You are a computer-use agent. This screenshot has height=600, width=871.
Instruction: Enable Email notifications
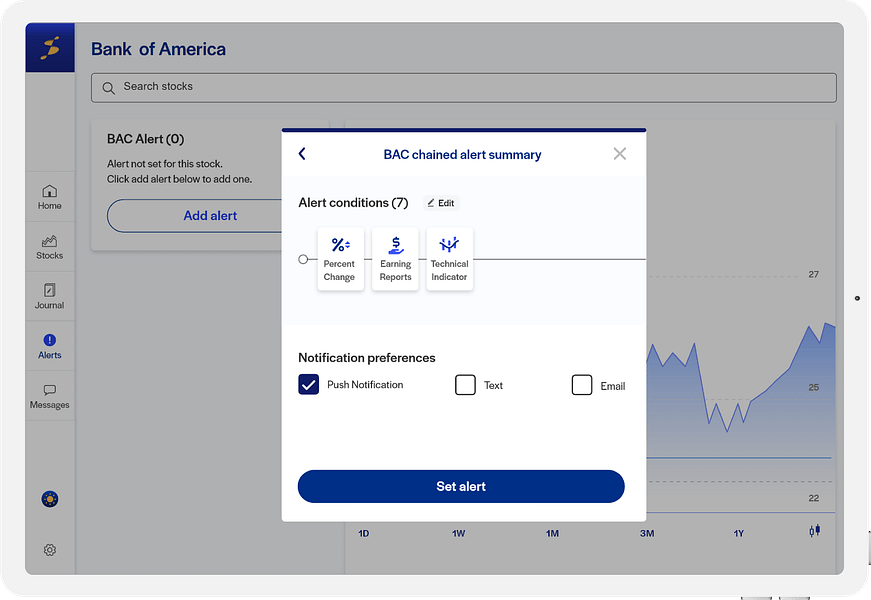coord(581,384)
